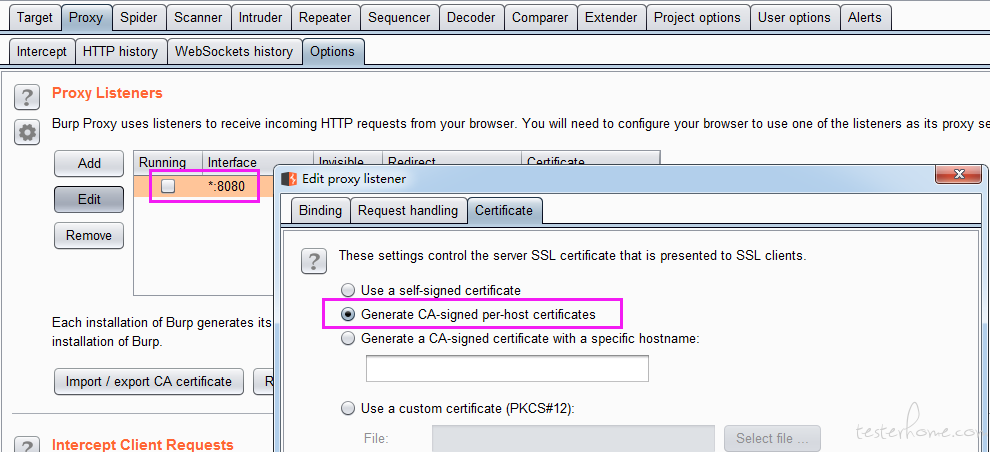Select Use a custom certificate PKCS#12
Viewport: 990px width, 452px height.
click(x=348, y=408)
